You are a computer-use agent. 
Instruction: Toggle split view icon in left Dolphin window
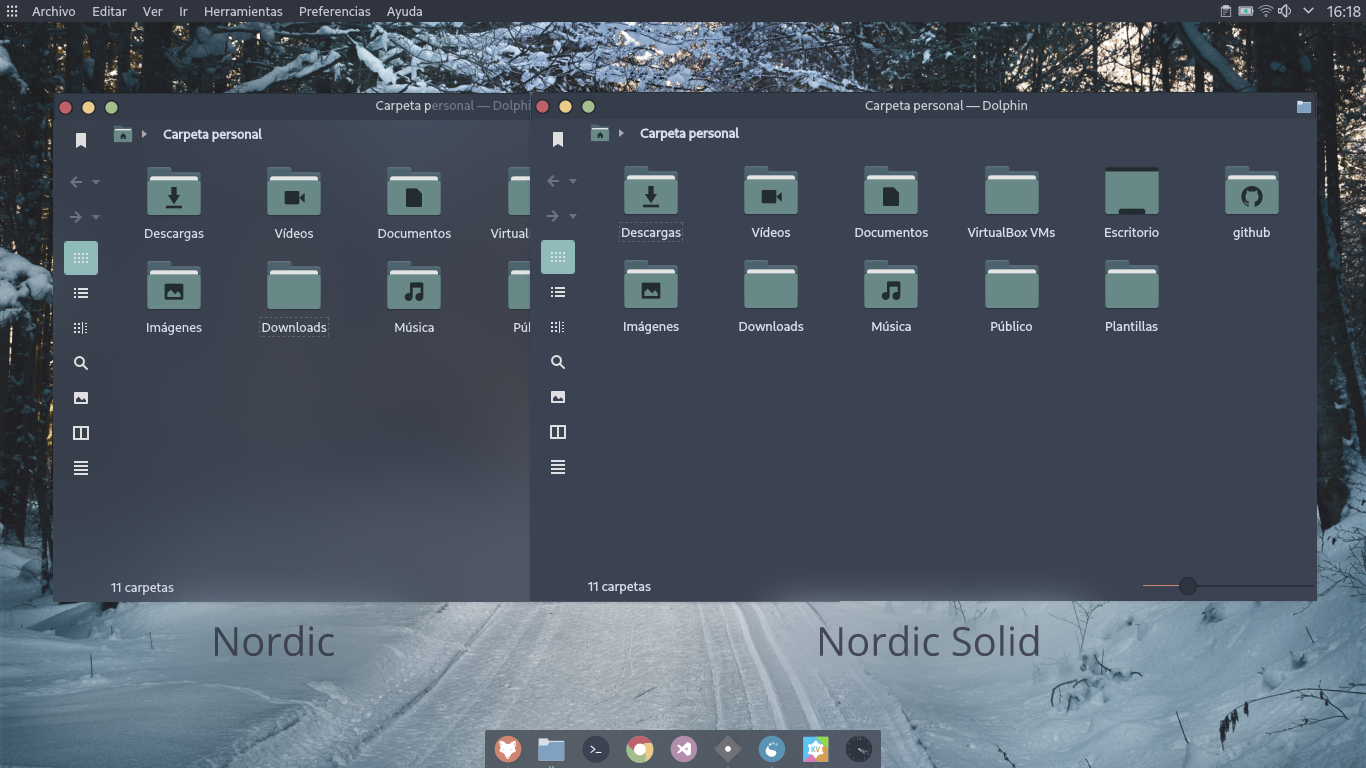81,433
